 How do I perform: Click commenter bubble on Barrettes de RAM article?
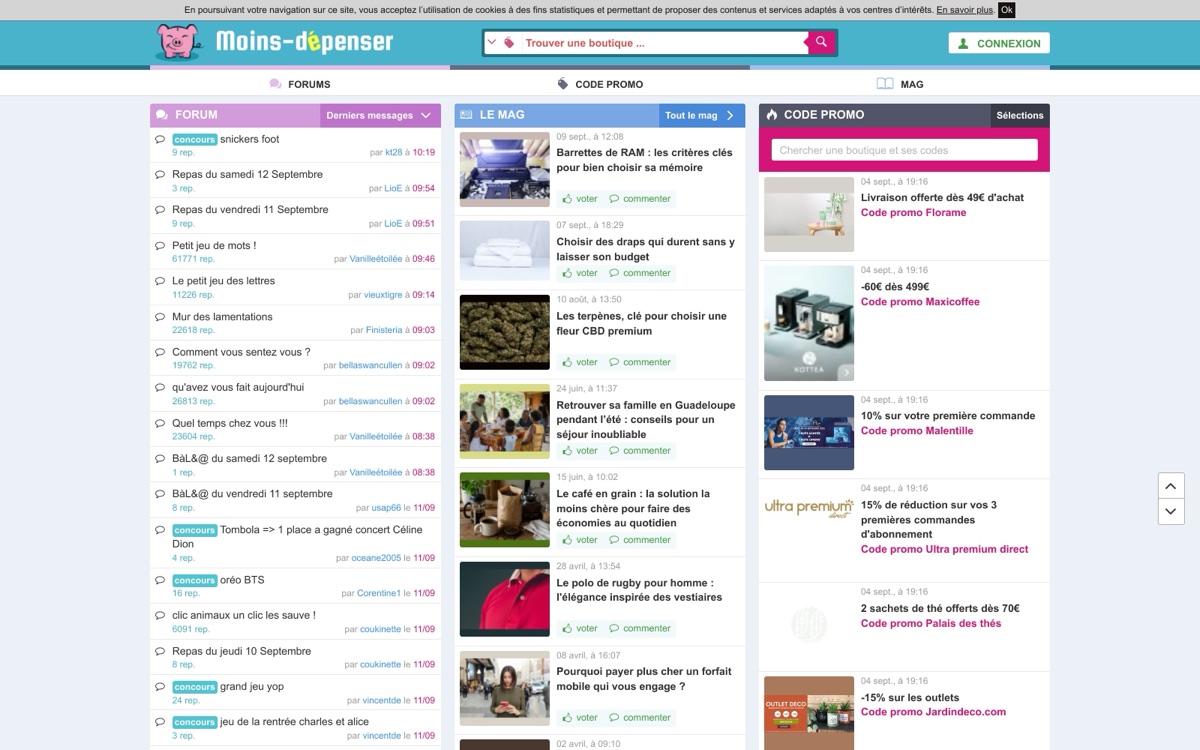point(640,198)
